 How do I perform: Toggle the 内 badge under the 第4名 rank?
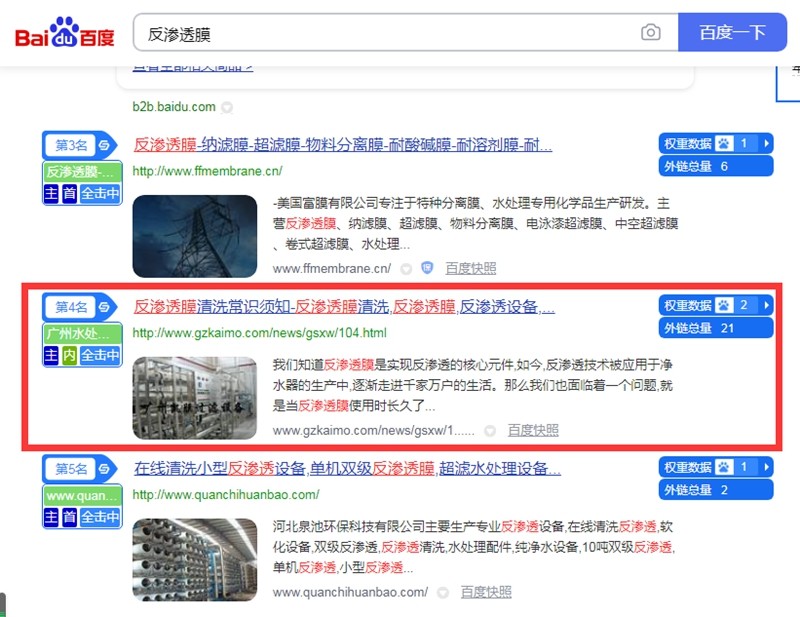click(69, 353)
